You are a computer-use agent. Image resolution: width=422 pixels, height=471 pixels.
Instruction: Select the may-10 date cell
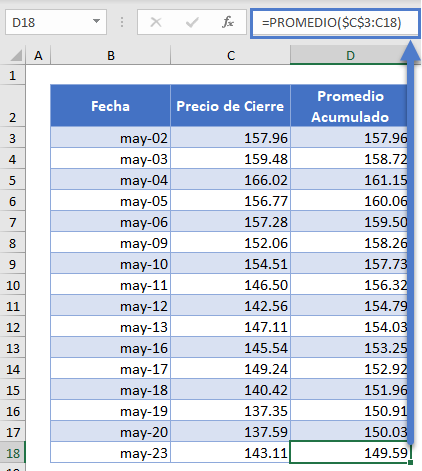click(110, 264)
